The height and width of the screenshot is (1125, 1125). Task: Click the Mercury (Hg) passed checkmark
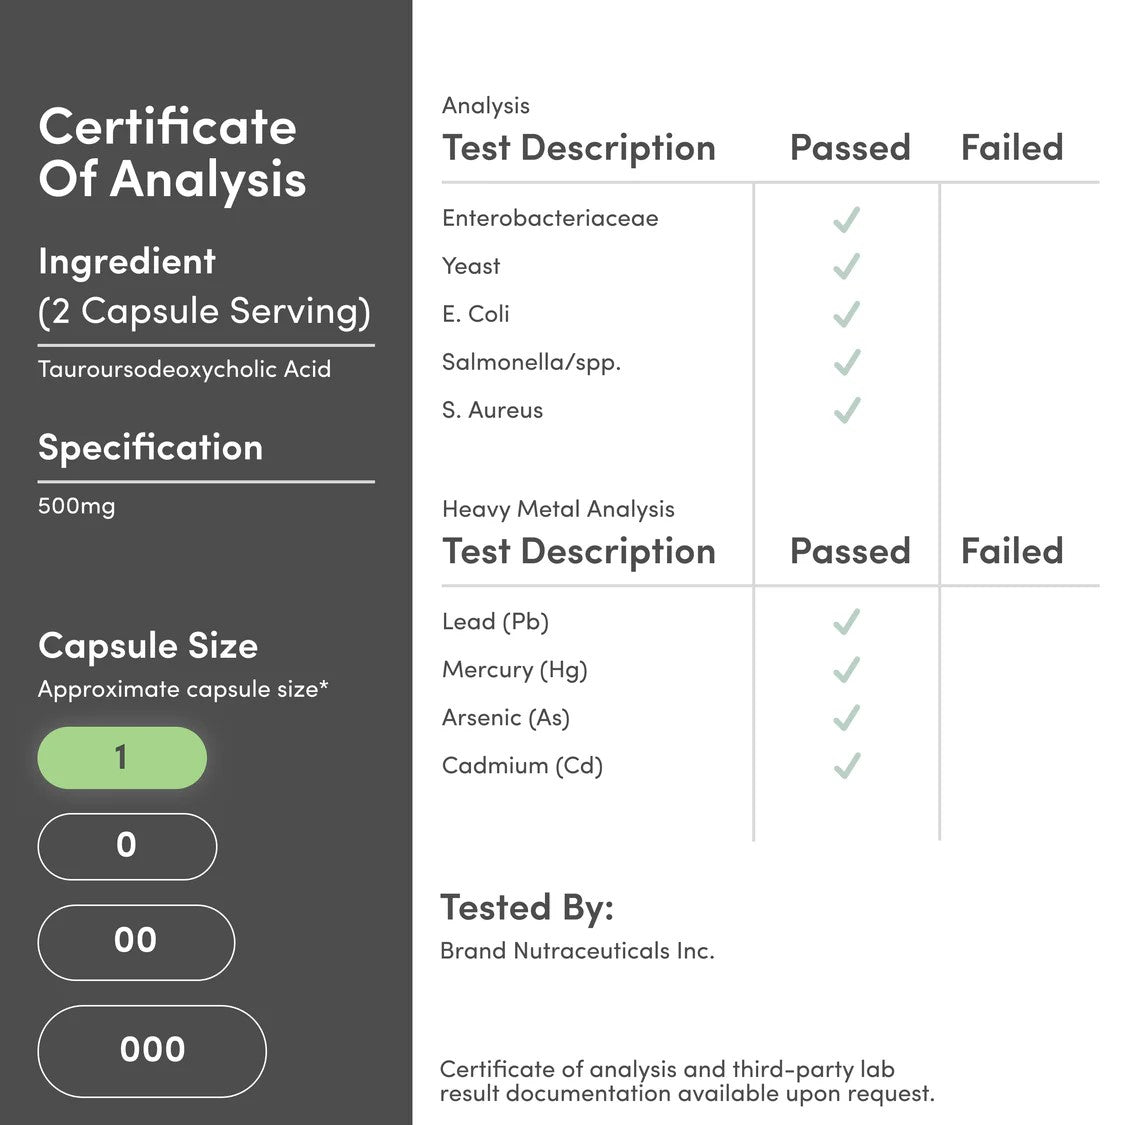pos(846,669)
